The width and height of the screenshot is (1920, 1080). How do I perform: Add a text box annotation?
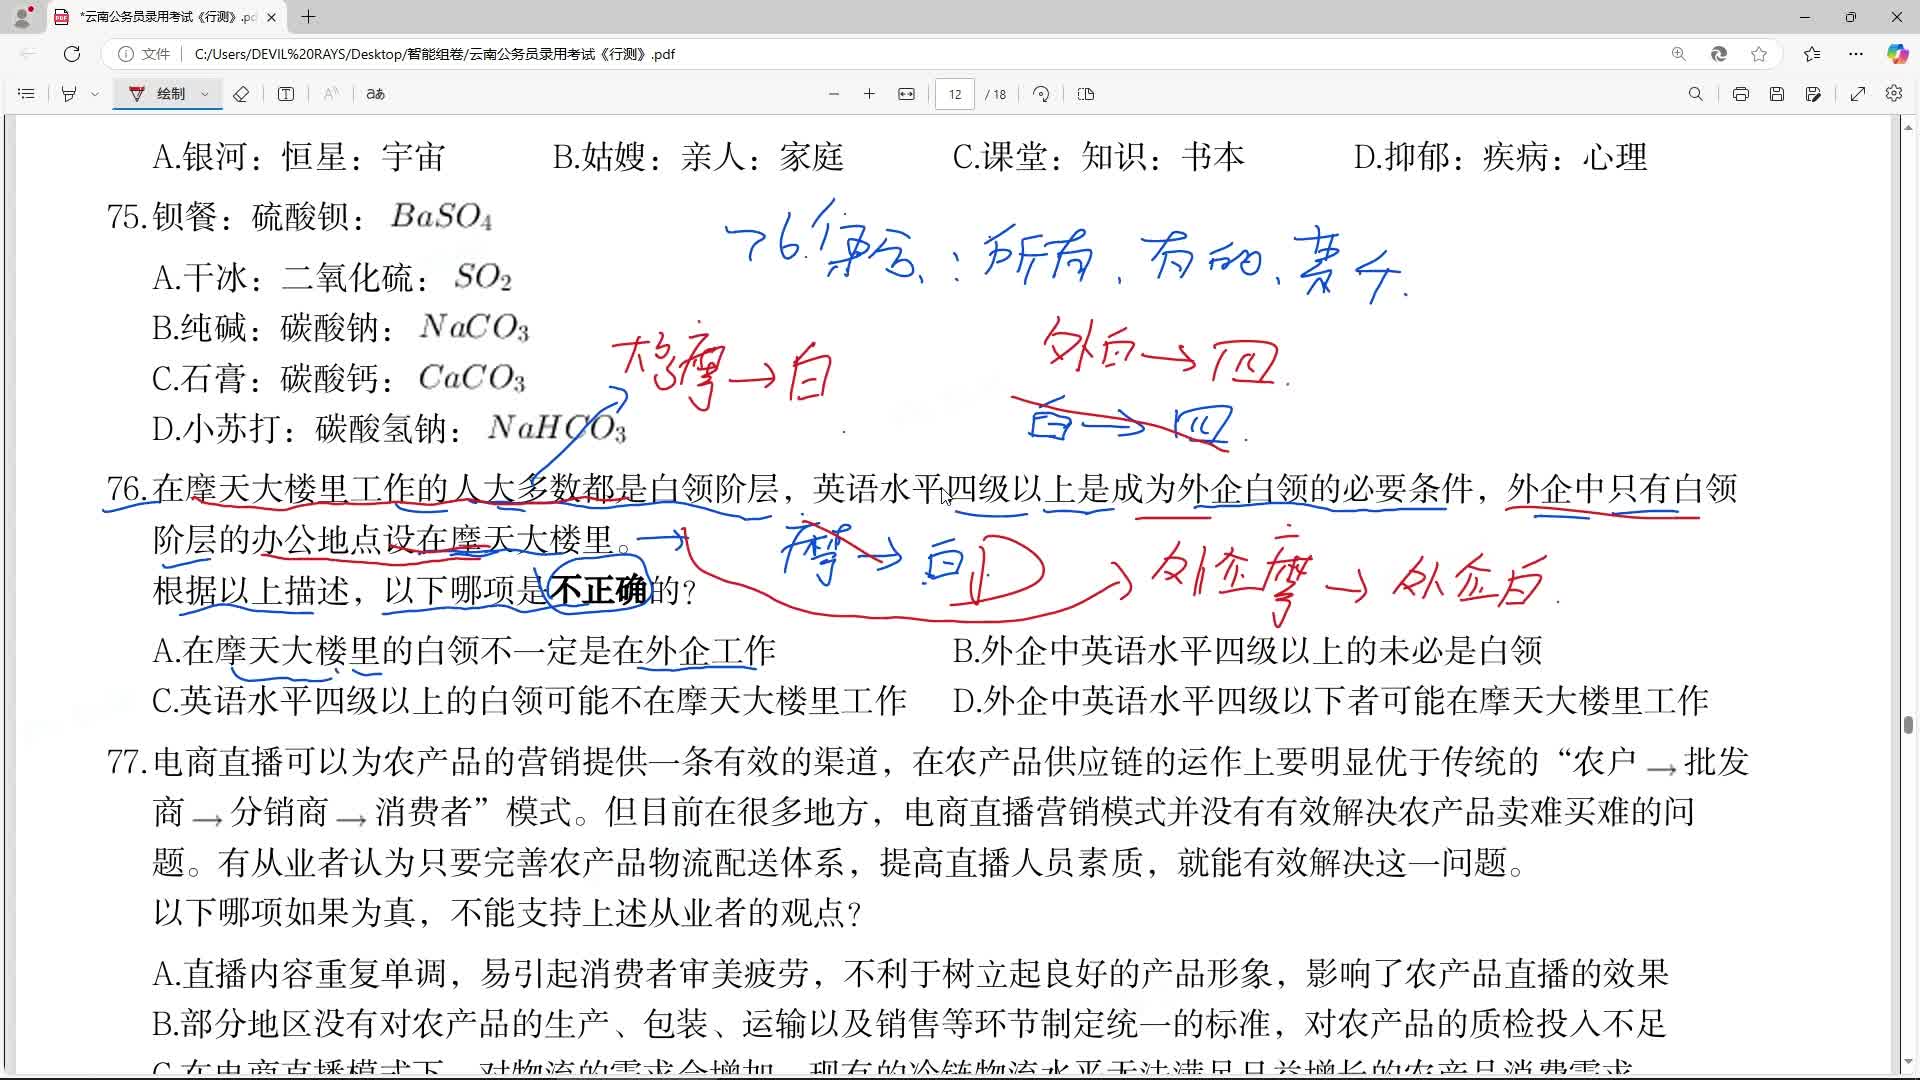pos(286,94)
